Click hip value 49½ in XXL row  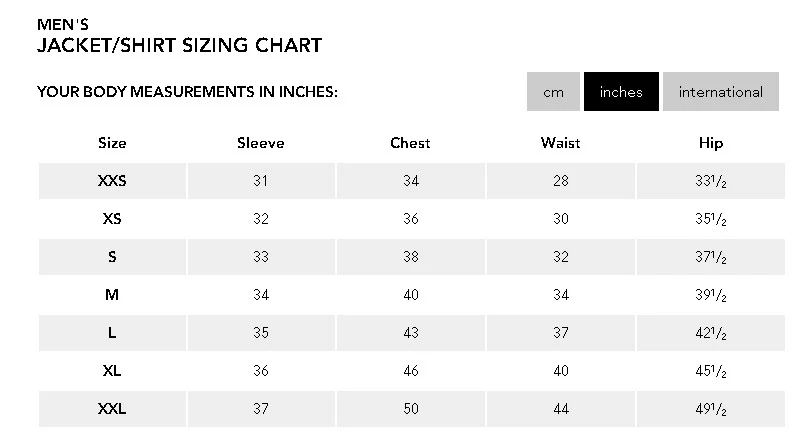click(x=711, y=409)
